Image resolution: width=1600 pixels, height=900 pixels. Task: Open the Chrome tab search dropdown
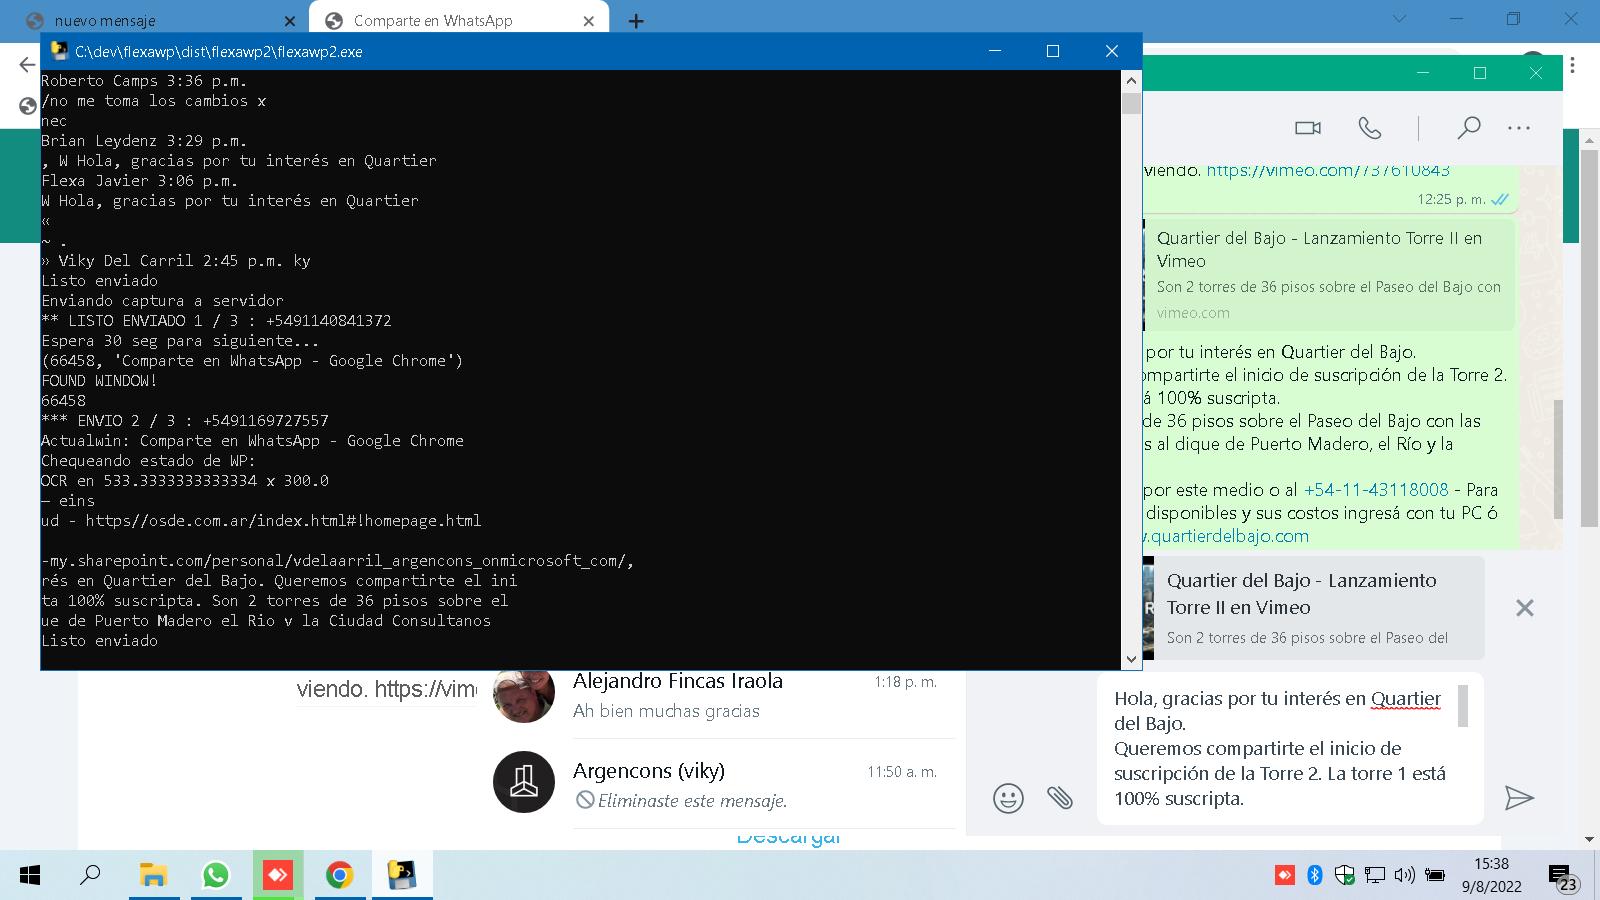1399,19
